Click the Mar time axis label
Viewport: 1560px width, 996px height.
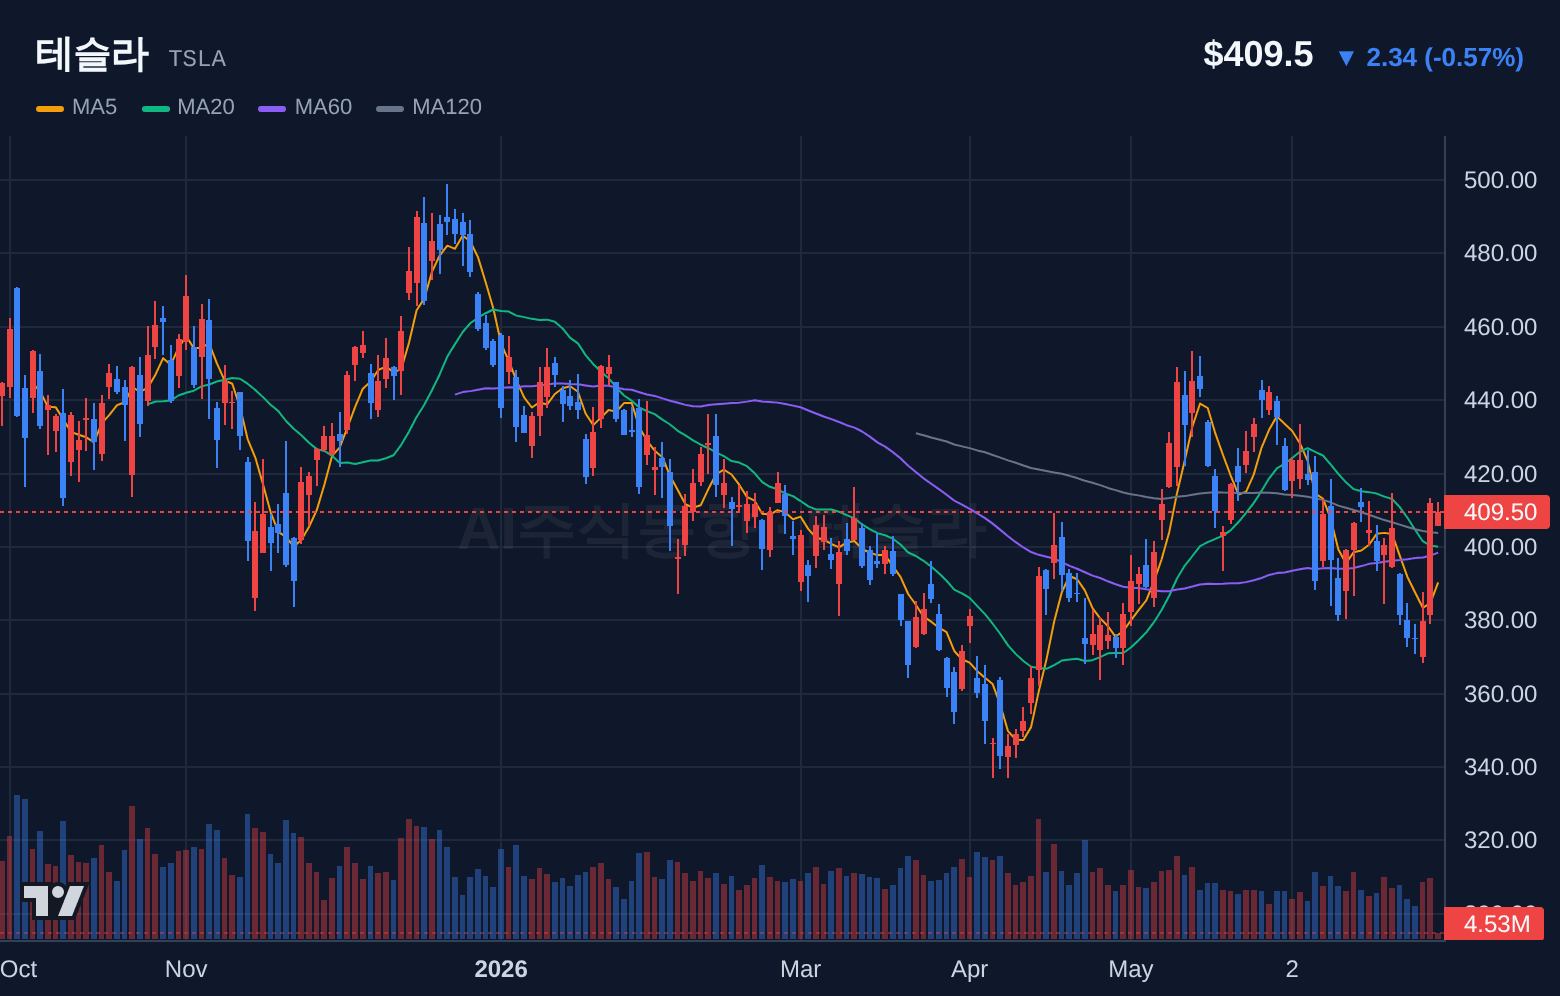[x=800, y=969]
